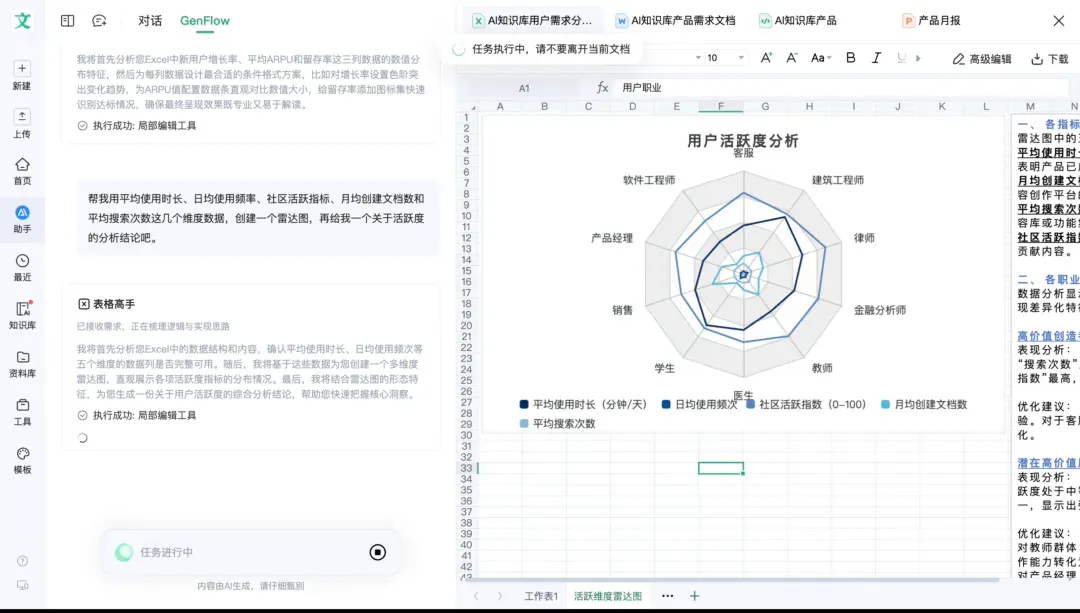Viewport: 1080px width, 613px height.
Task: Increase font size with A+ icon
Action: [766, 58]
